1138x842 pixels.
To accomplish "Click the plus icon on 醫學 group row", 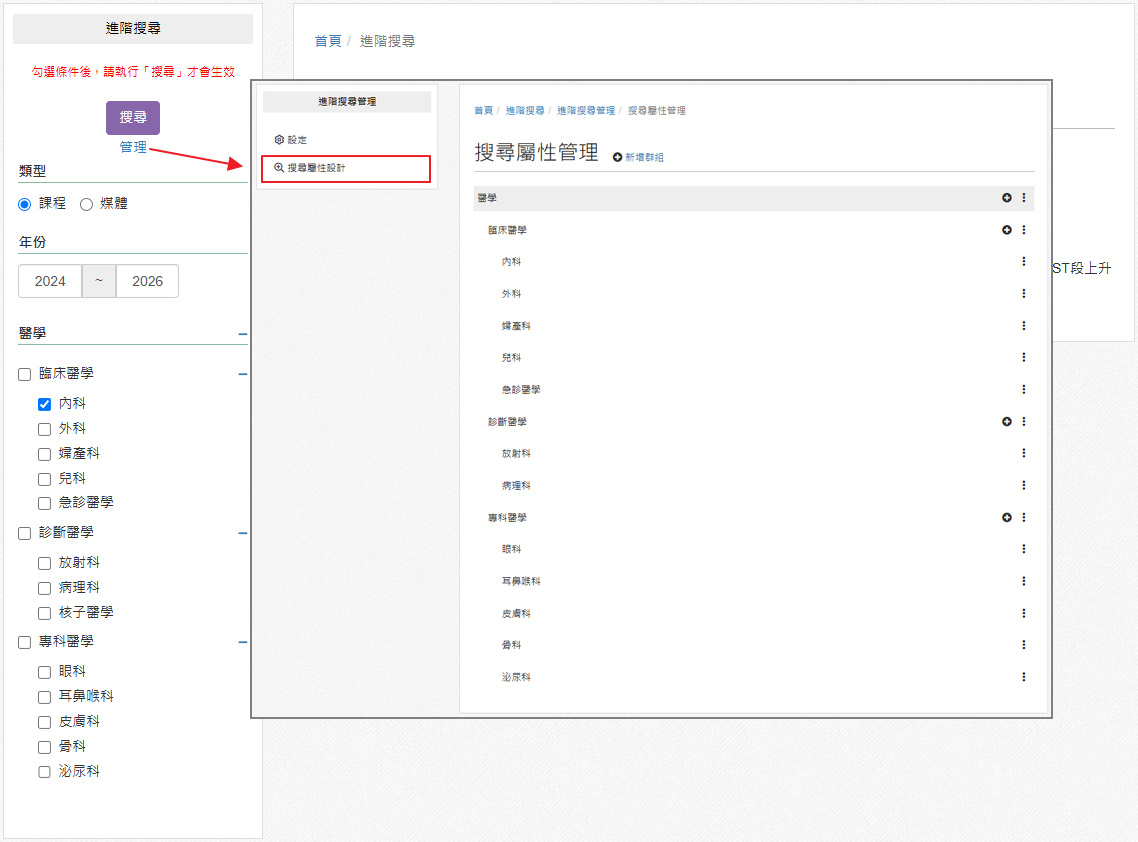I will (1007, 197).
